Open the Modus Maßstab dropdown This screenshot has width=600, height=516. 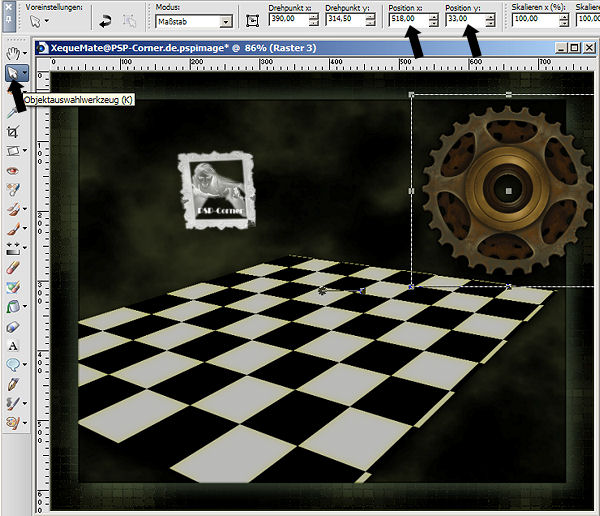pyautogui.click(x=226, y=20)
